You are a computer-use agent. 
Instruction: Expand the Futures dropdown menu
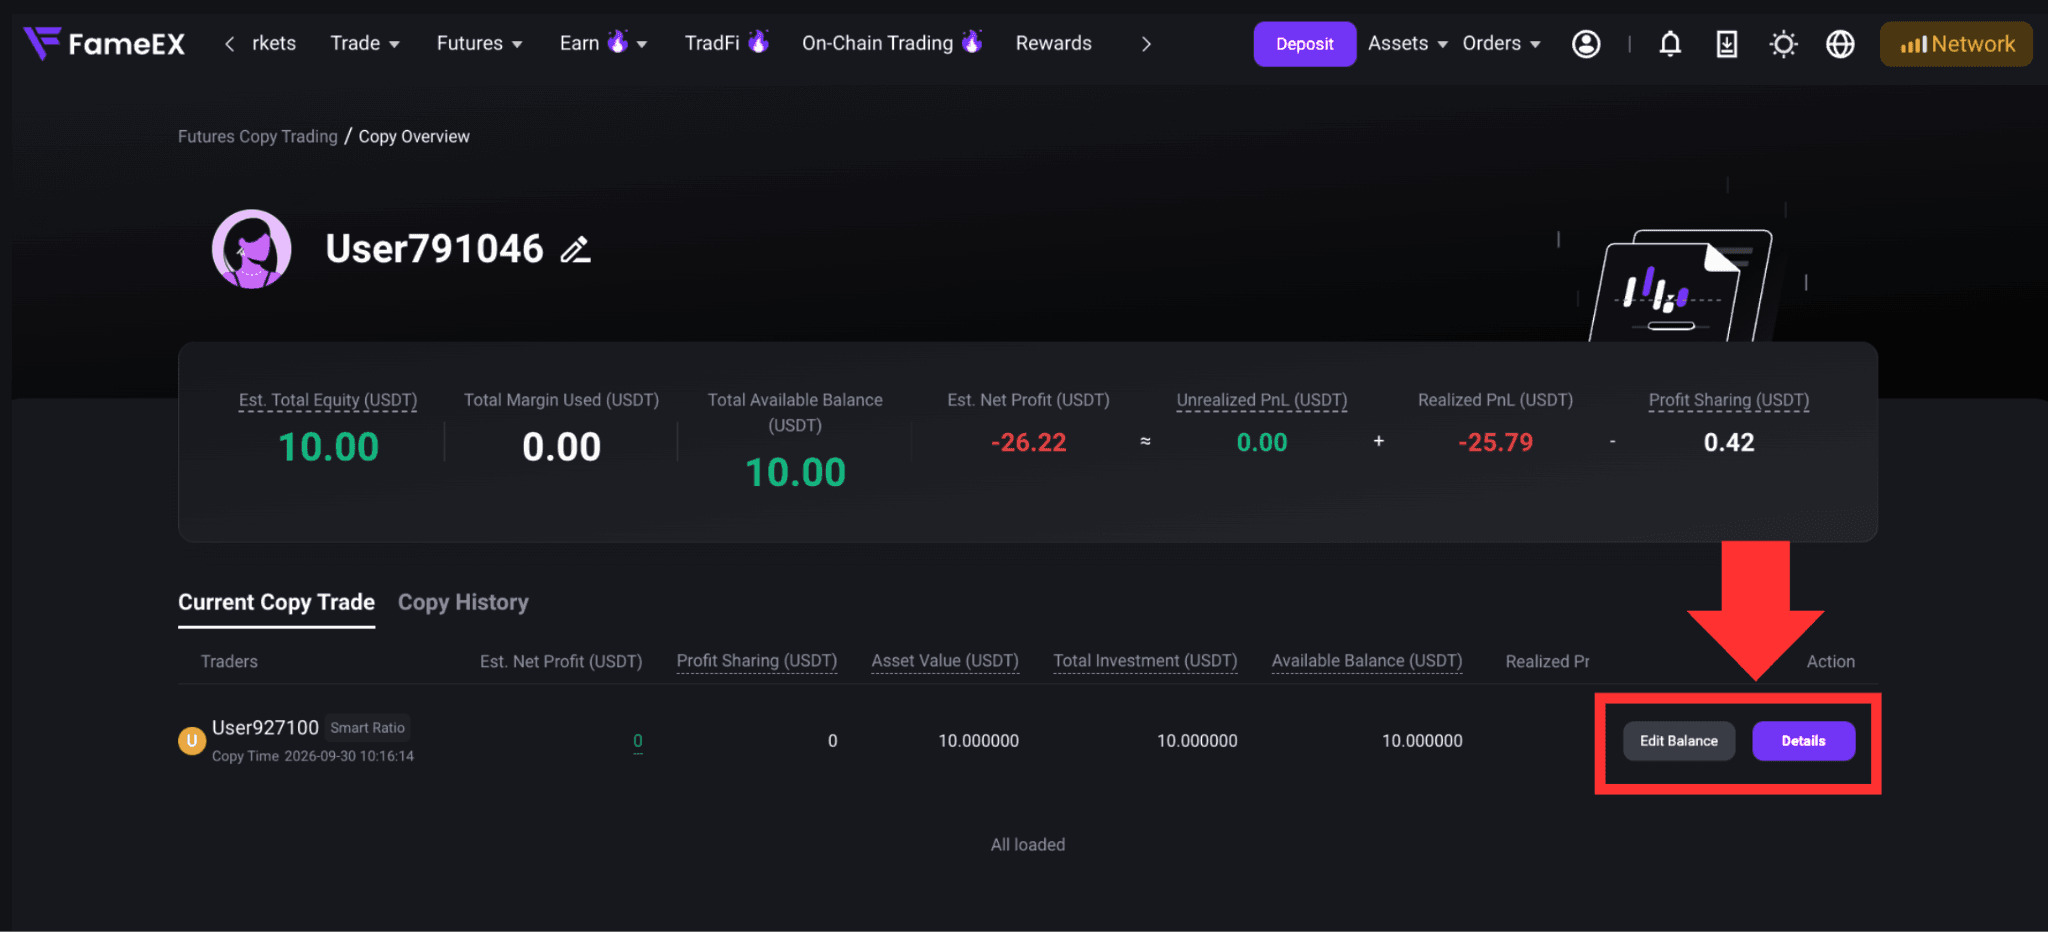pyautogui.click(x=479, y=44)
